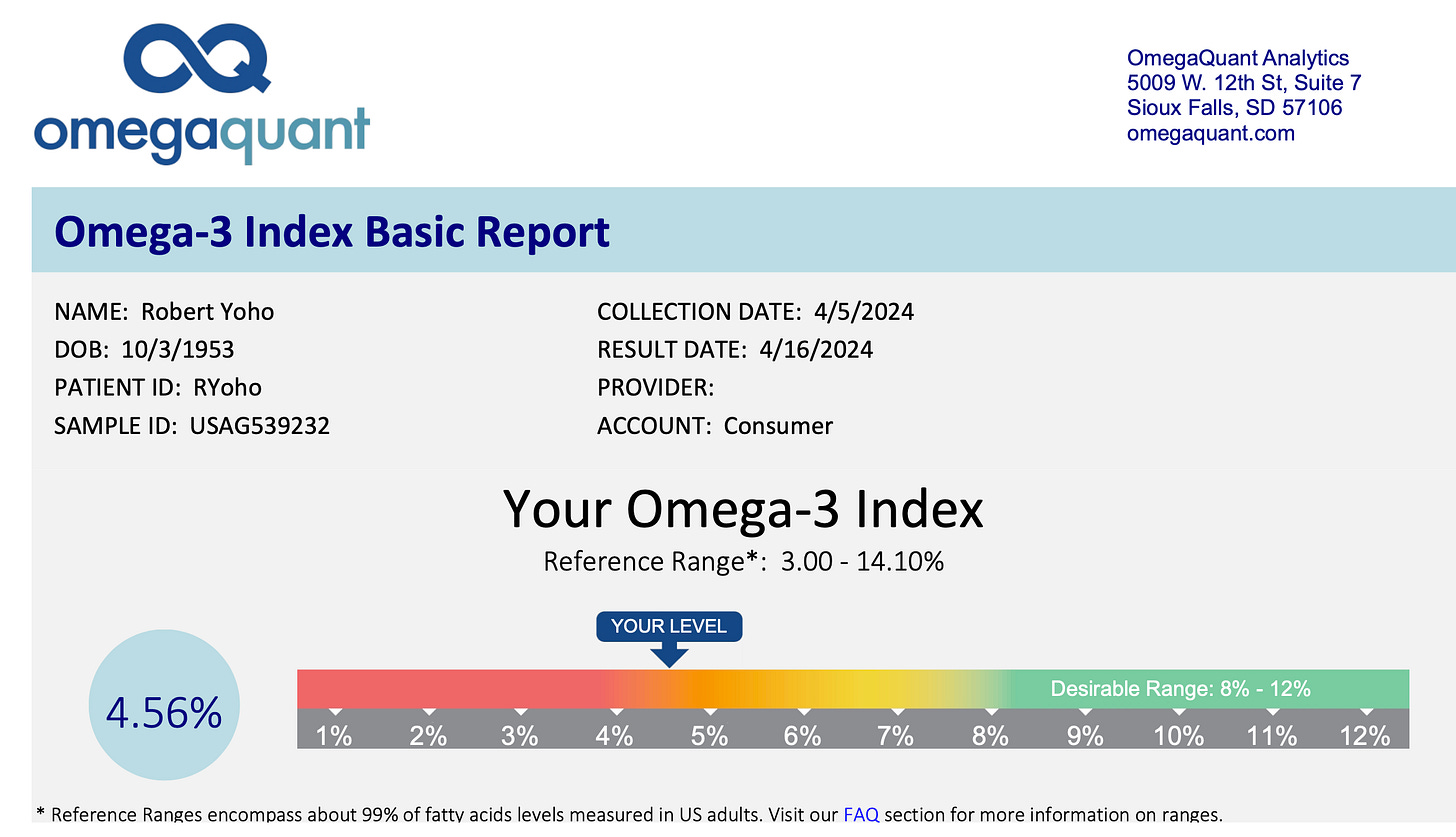
Task: Click the YOUR LEVEL marker label
Action: pyautogui.click(x=669, y=626)
